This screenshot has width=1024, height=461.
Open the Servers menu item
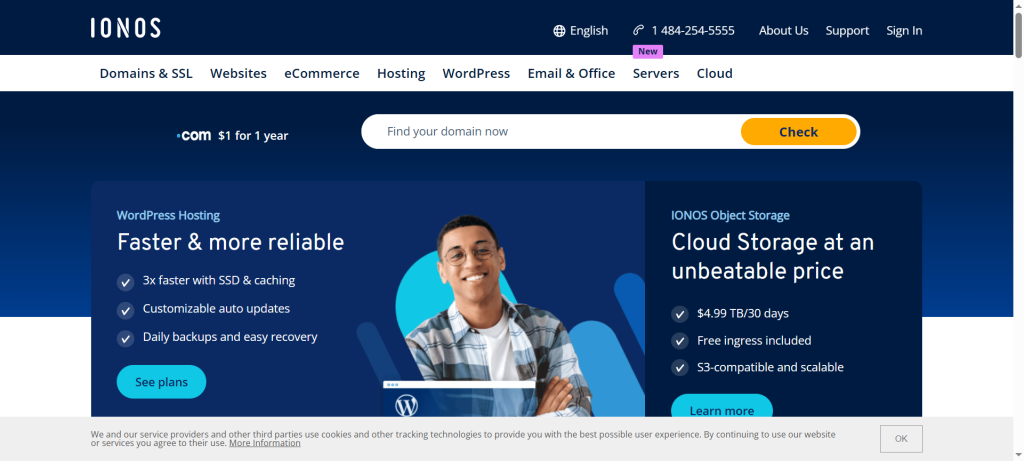(x=656, y=73)
